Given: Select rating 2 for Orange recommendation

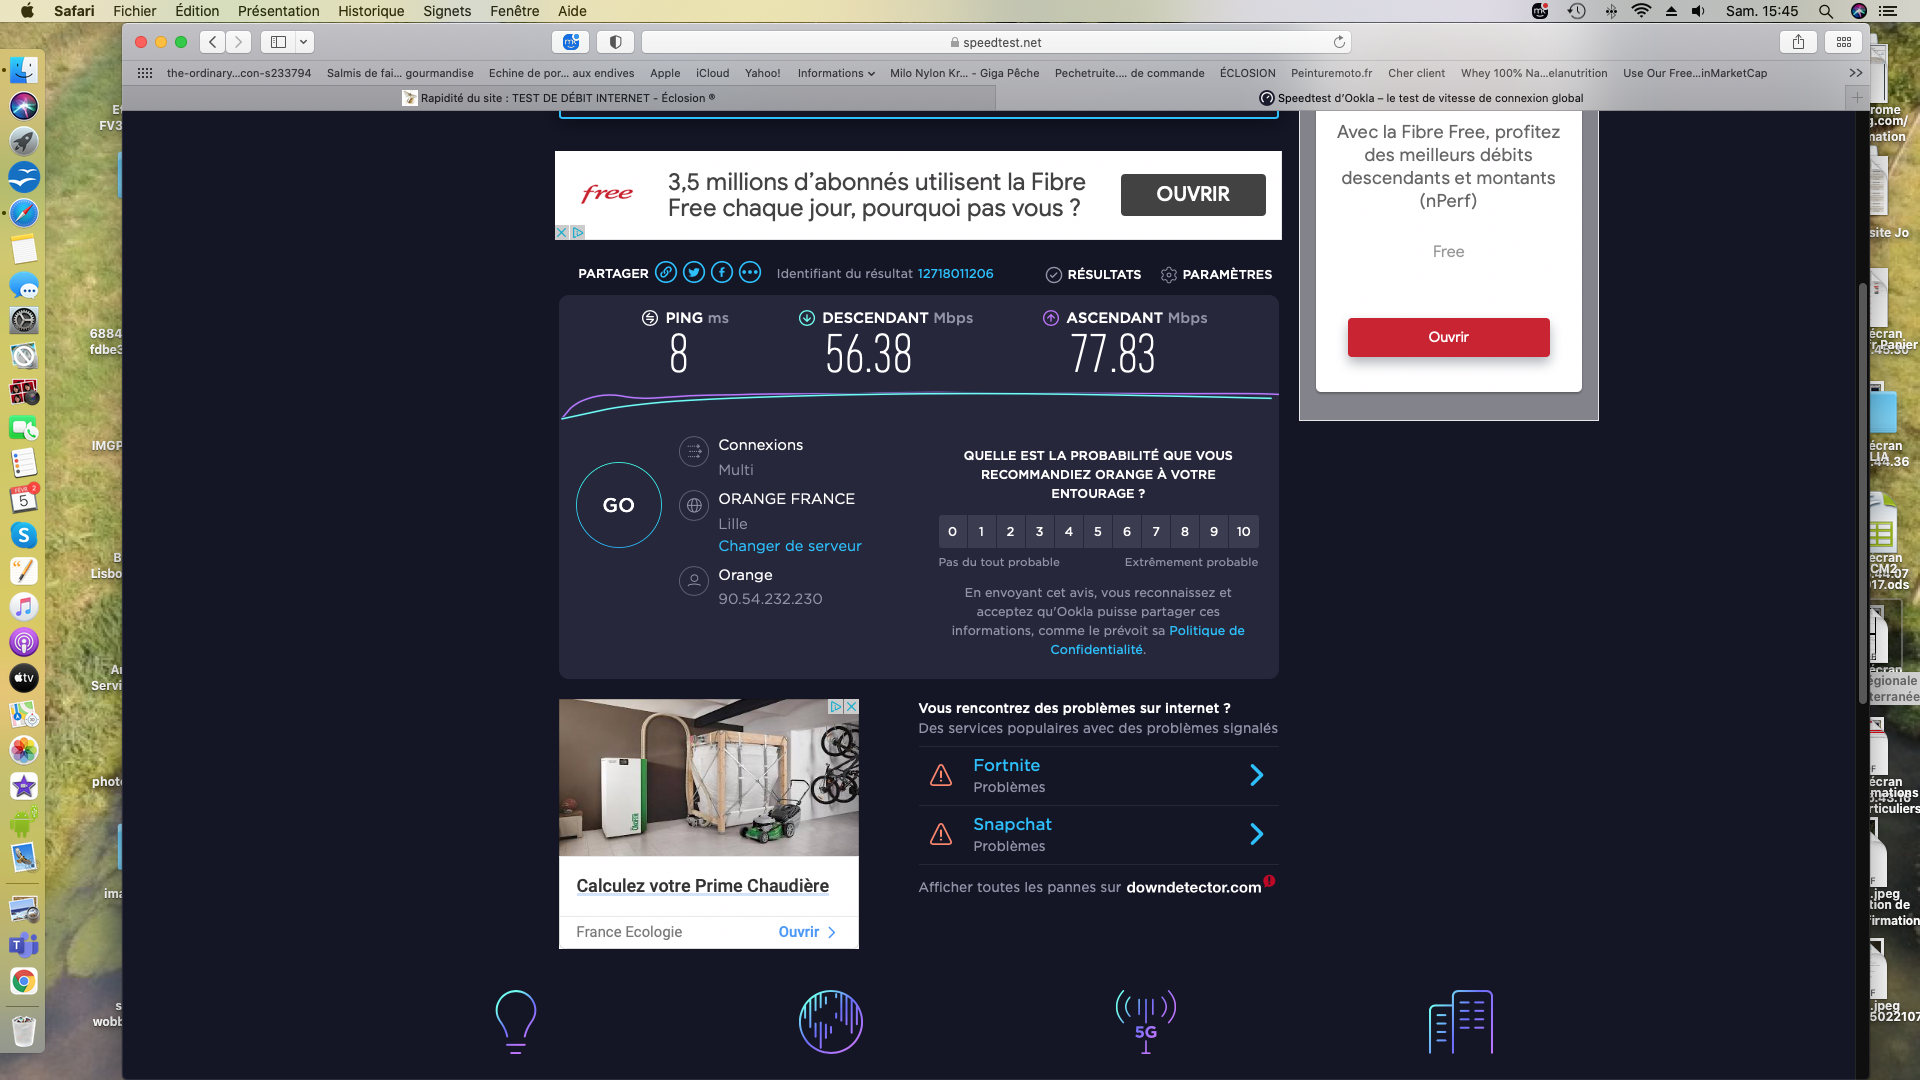Looking at the screenshot, I should click(x=1010, y=531).
